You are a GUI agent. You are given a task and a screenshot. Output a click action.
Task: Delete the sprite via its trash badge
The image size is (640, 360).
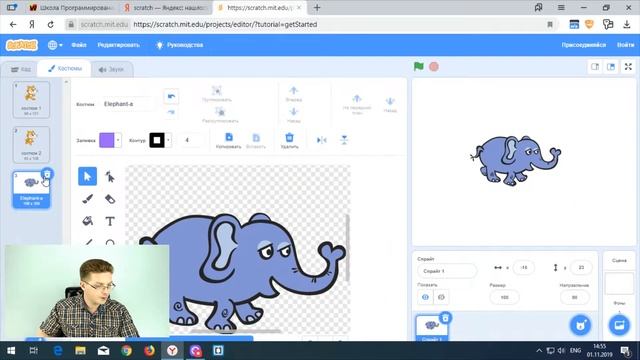coord(445,317)
